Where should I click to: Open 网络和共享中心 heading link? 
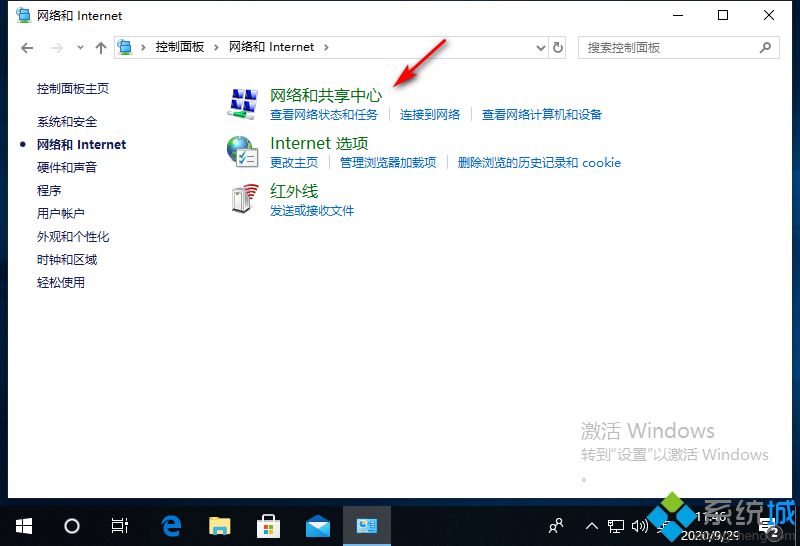click(326, 95)
